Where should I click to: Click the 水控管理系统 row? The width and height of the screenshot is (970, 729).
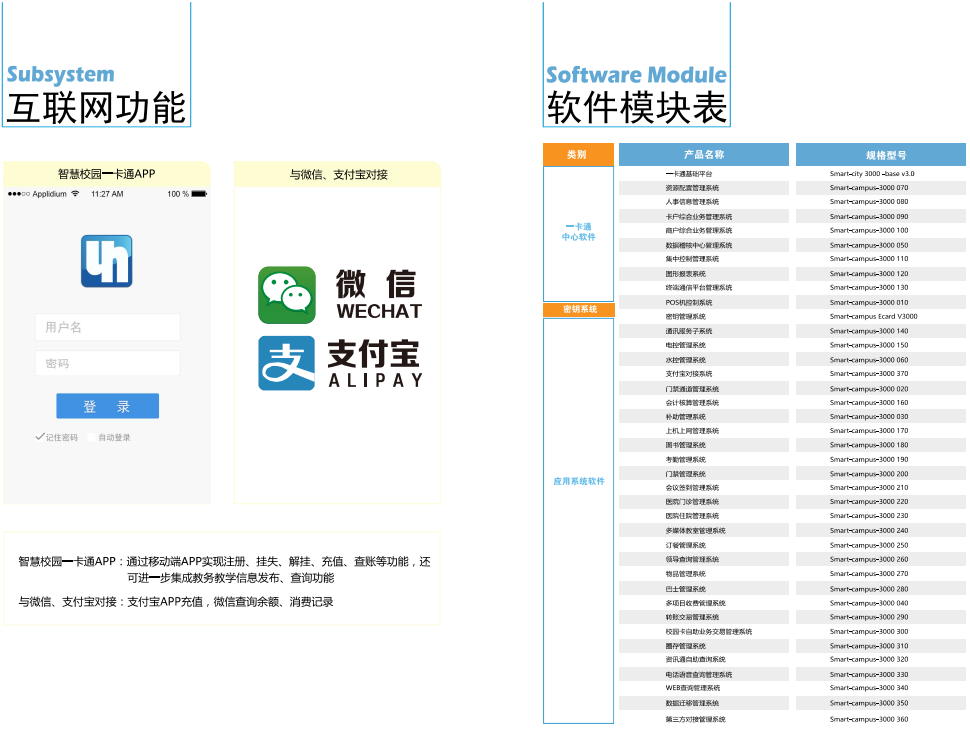(x=704, y=360)
